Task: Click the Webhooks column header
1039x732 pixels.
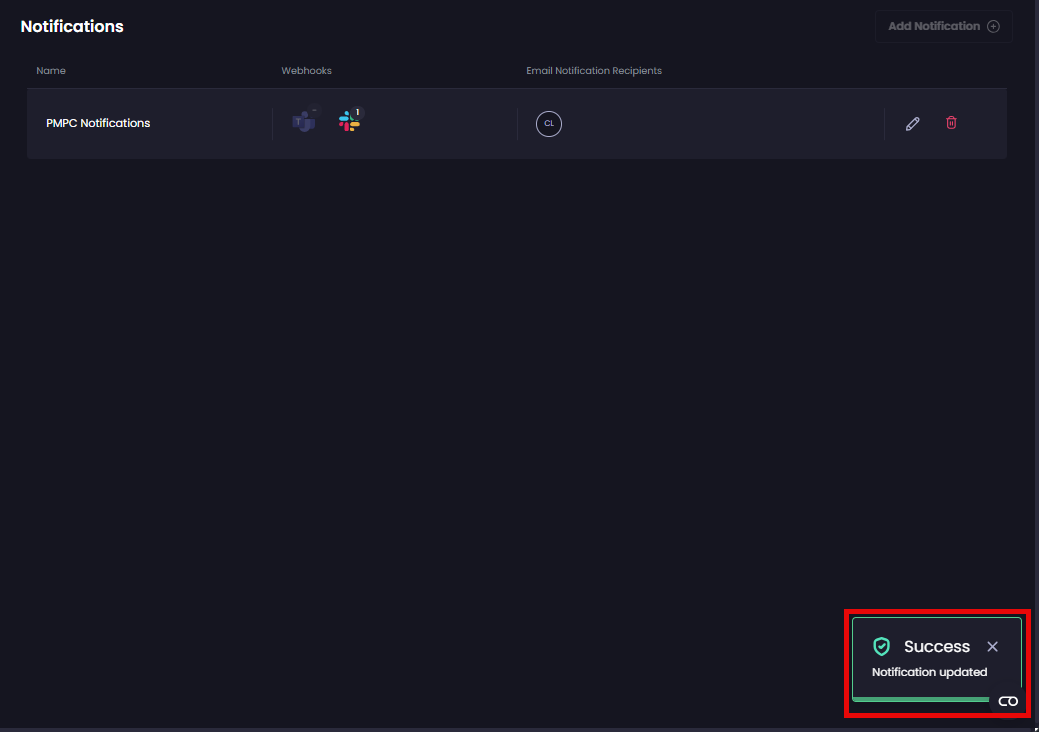Action: click(306, 71)
